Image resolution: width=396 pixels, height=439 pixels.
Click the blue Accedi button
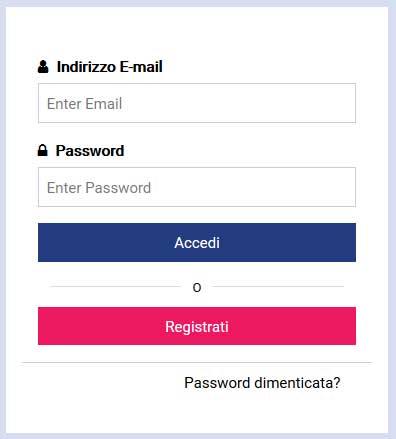[197, 242]
